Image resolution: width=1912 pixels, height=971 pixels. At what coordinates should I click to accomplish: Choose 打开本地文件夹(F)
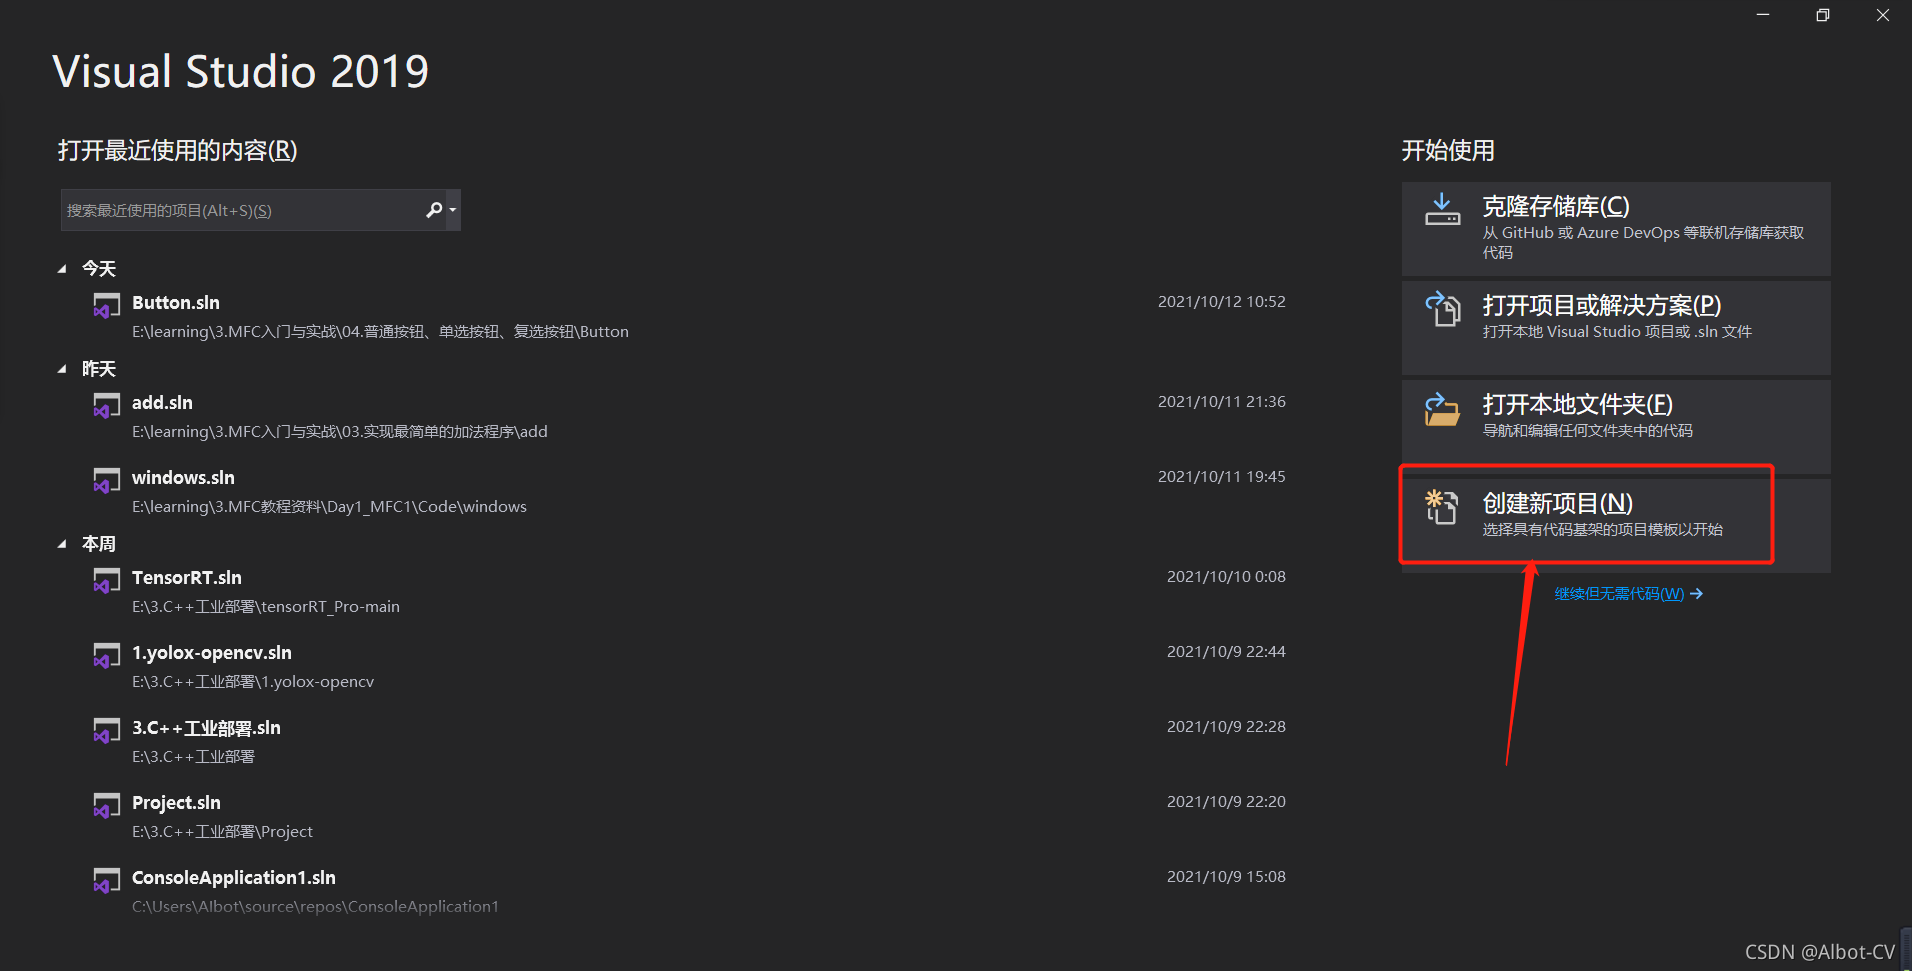1616,427
